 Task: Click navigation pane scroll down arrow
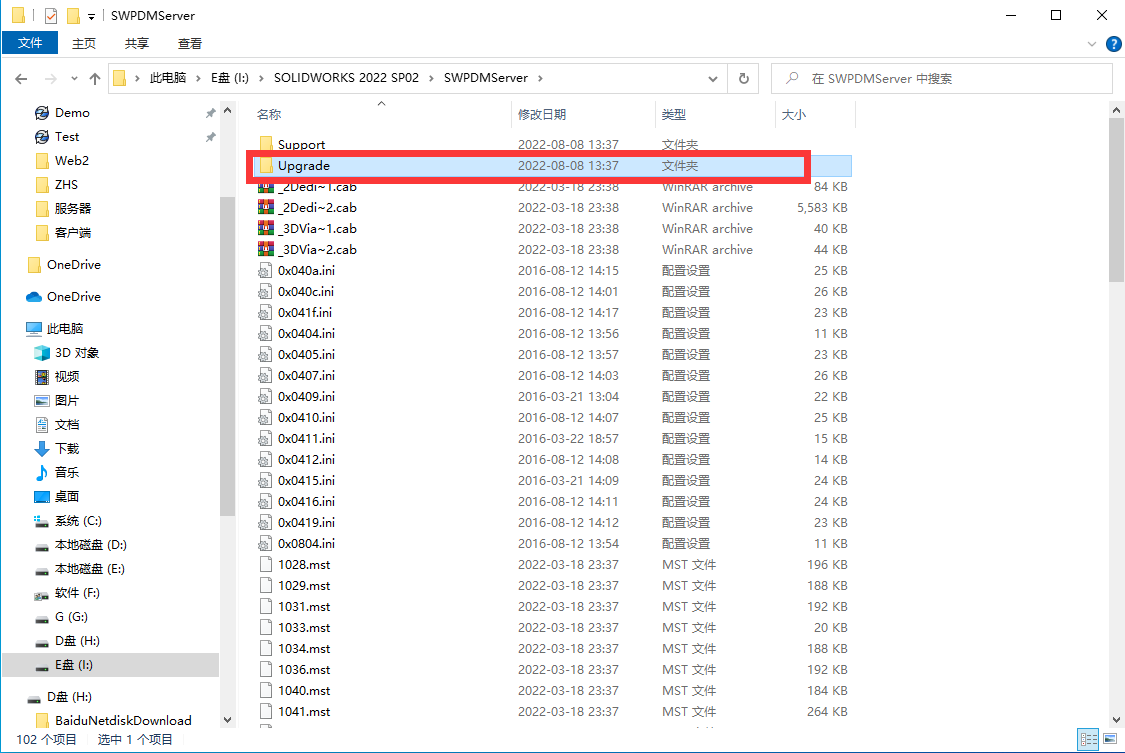[x=227, y=720]
